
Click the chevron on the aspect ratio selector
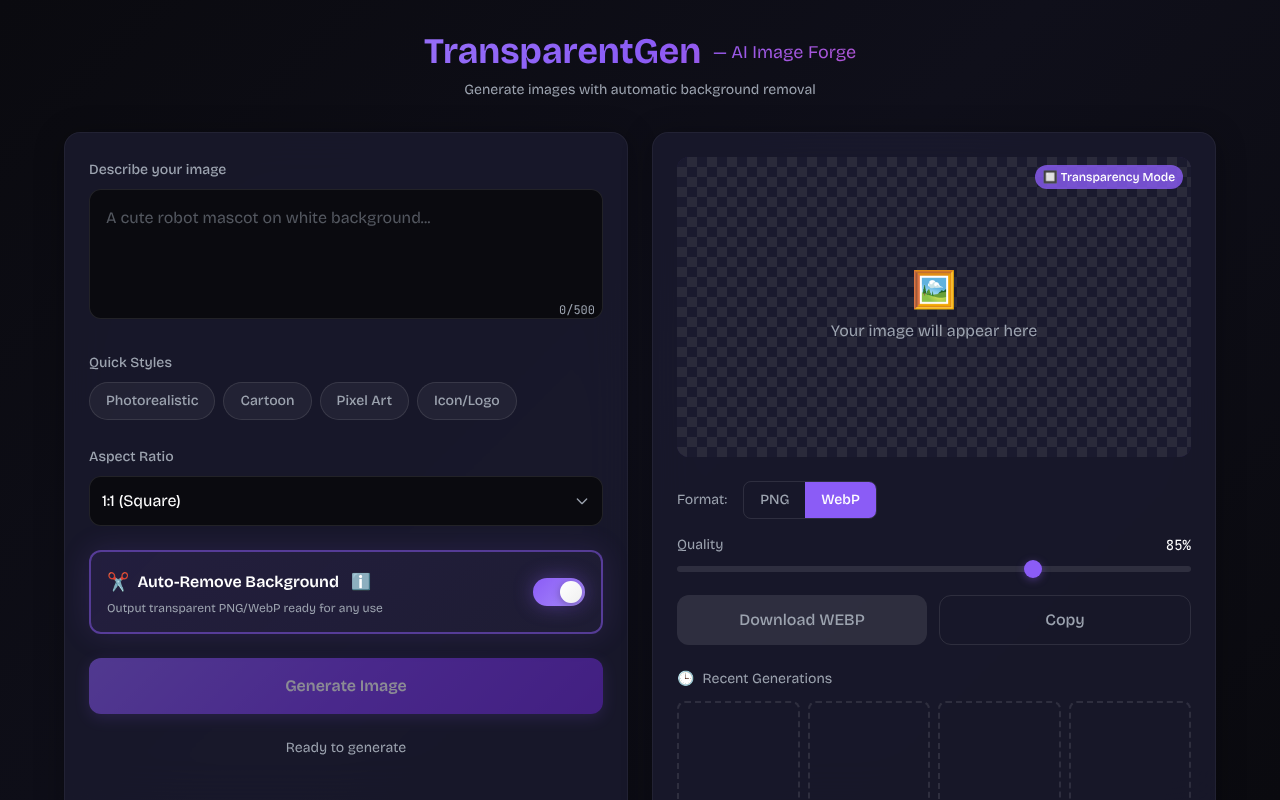[x=581, y=500]
